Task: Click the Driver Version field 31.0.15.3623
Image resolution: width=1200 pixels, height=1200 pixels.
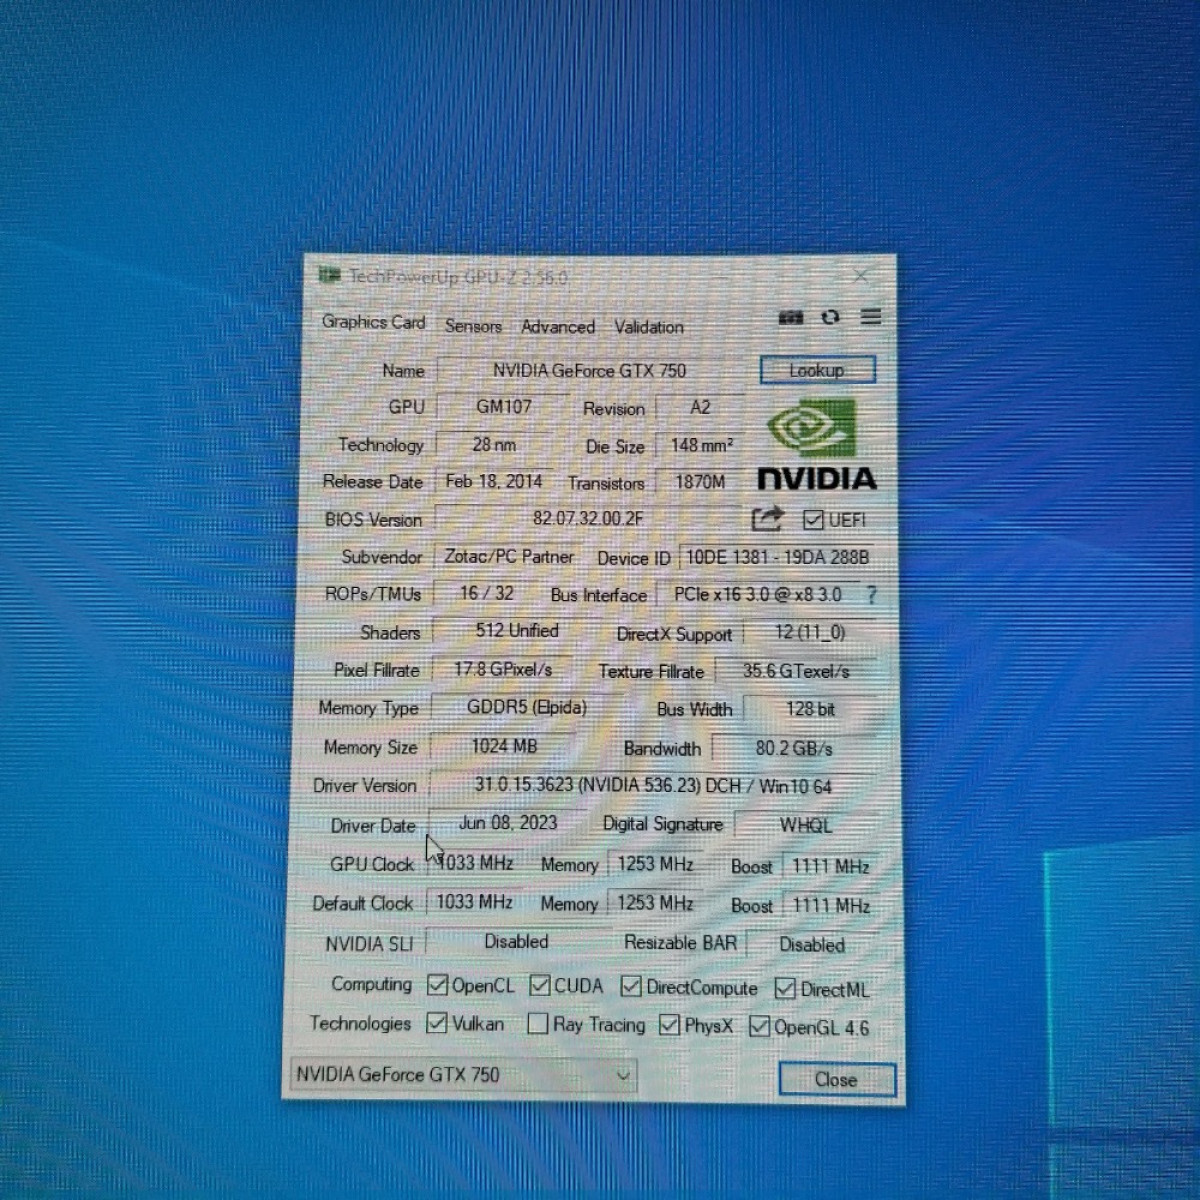Action: [653, 786]
